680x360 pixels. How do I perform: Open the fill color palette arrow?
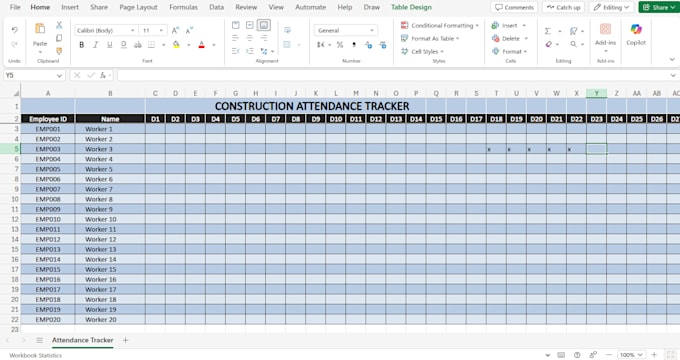[x=189, y=45]
